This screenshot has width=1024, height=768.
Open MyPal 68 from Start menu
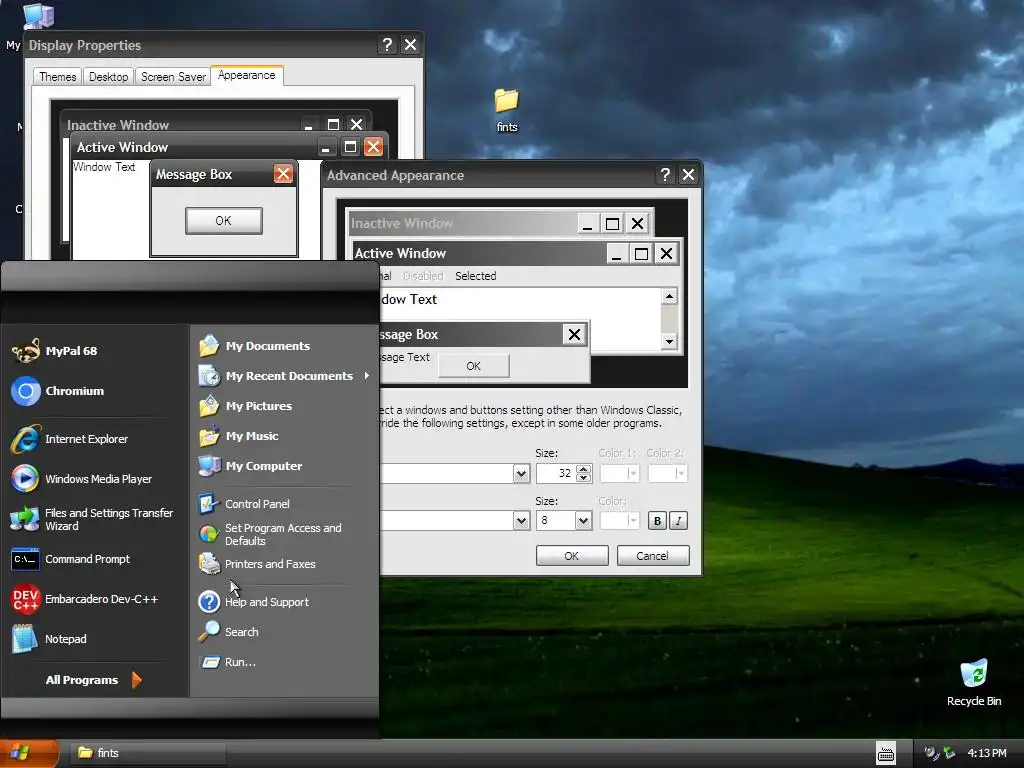point(56,351)
